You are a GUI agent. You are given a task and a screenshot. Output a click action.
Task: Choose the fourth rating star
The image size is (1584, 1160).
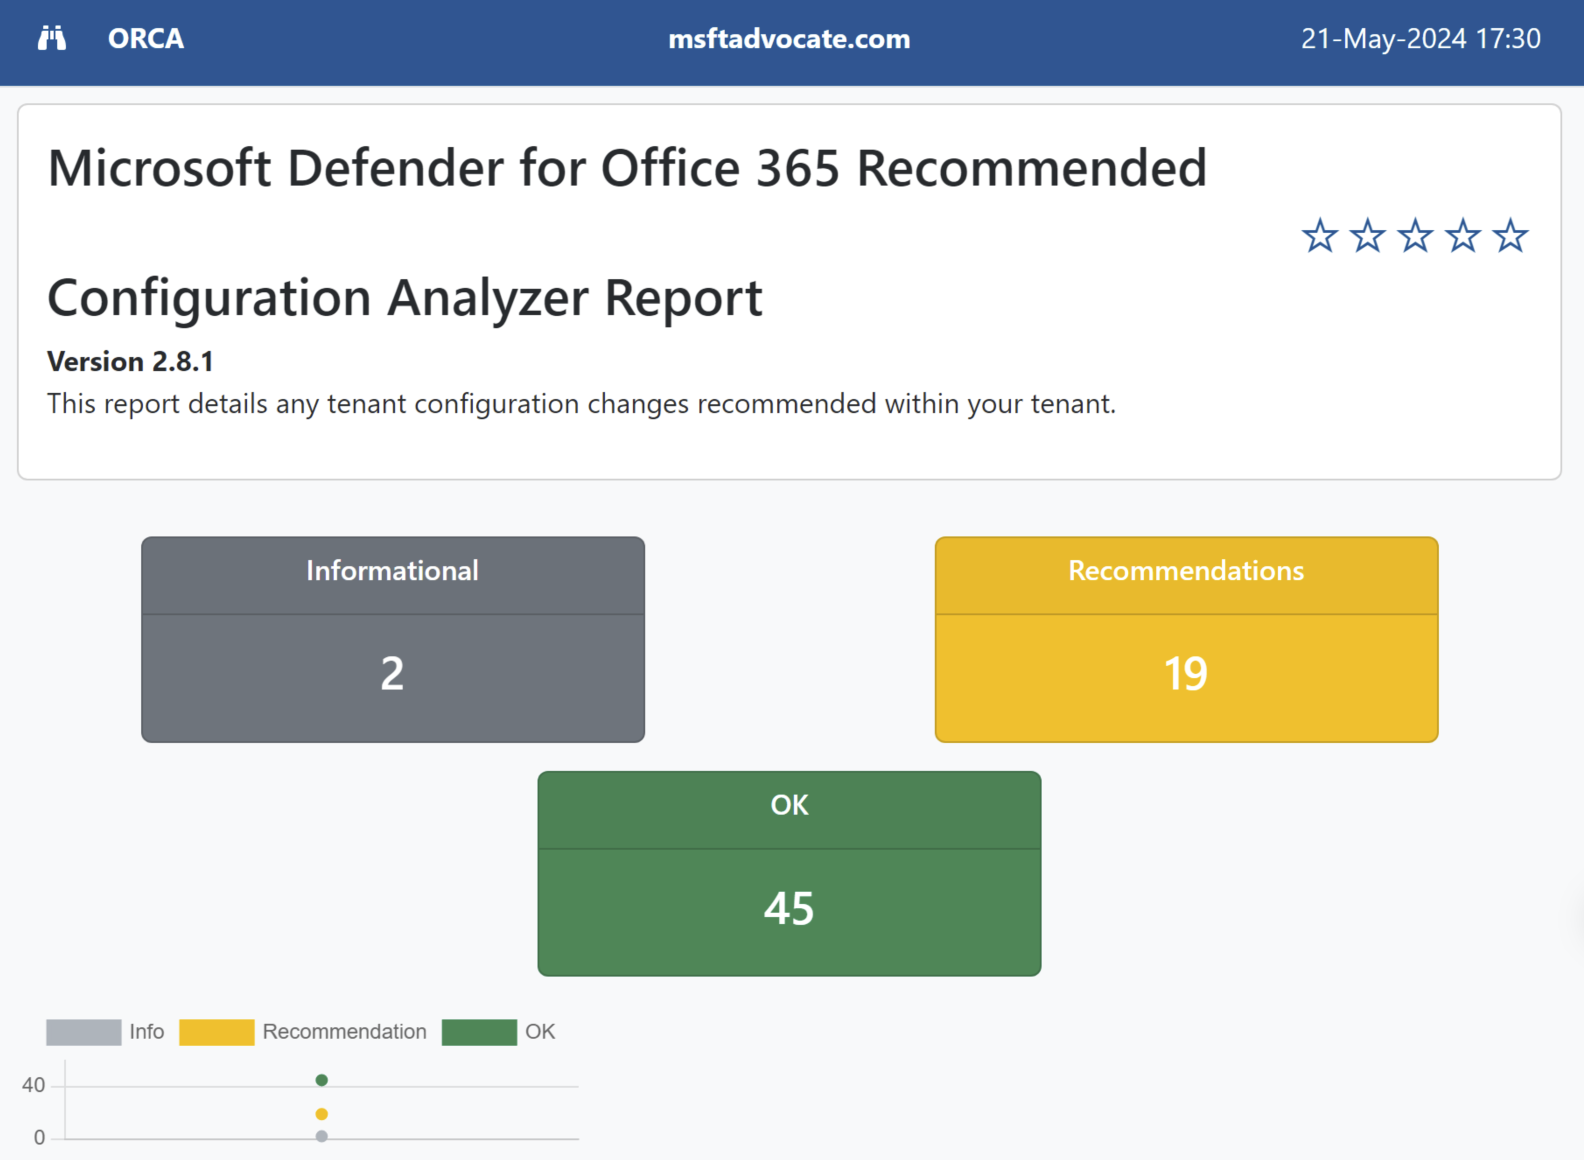1462,237
